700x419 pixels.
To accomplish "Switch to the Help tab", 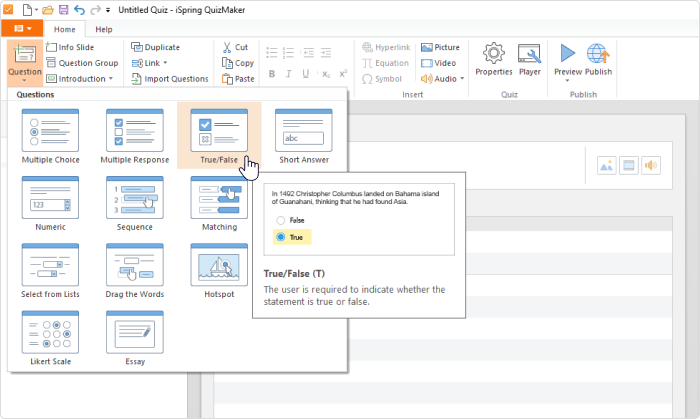I will [104, 29].
